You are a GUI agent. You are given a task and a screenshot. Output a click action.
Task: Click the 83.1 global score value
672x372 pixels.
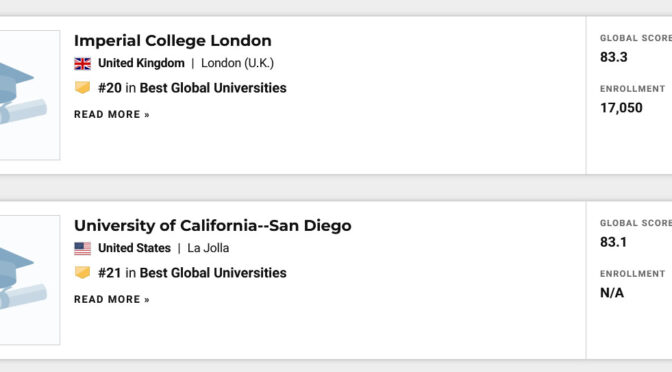[613, 242]
